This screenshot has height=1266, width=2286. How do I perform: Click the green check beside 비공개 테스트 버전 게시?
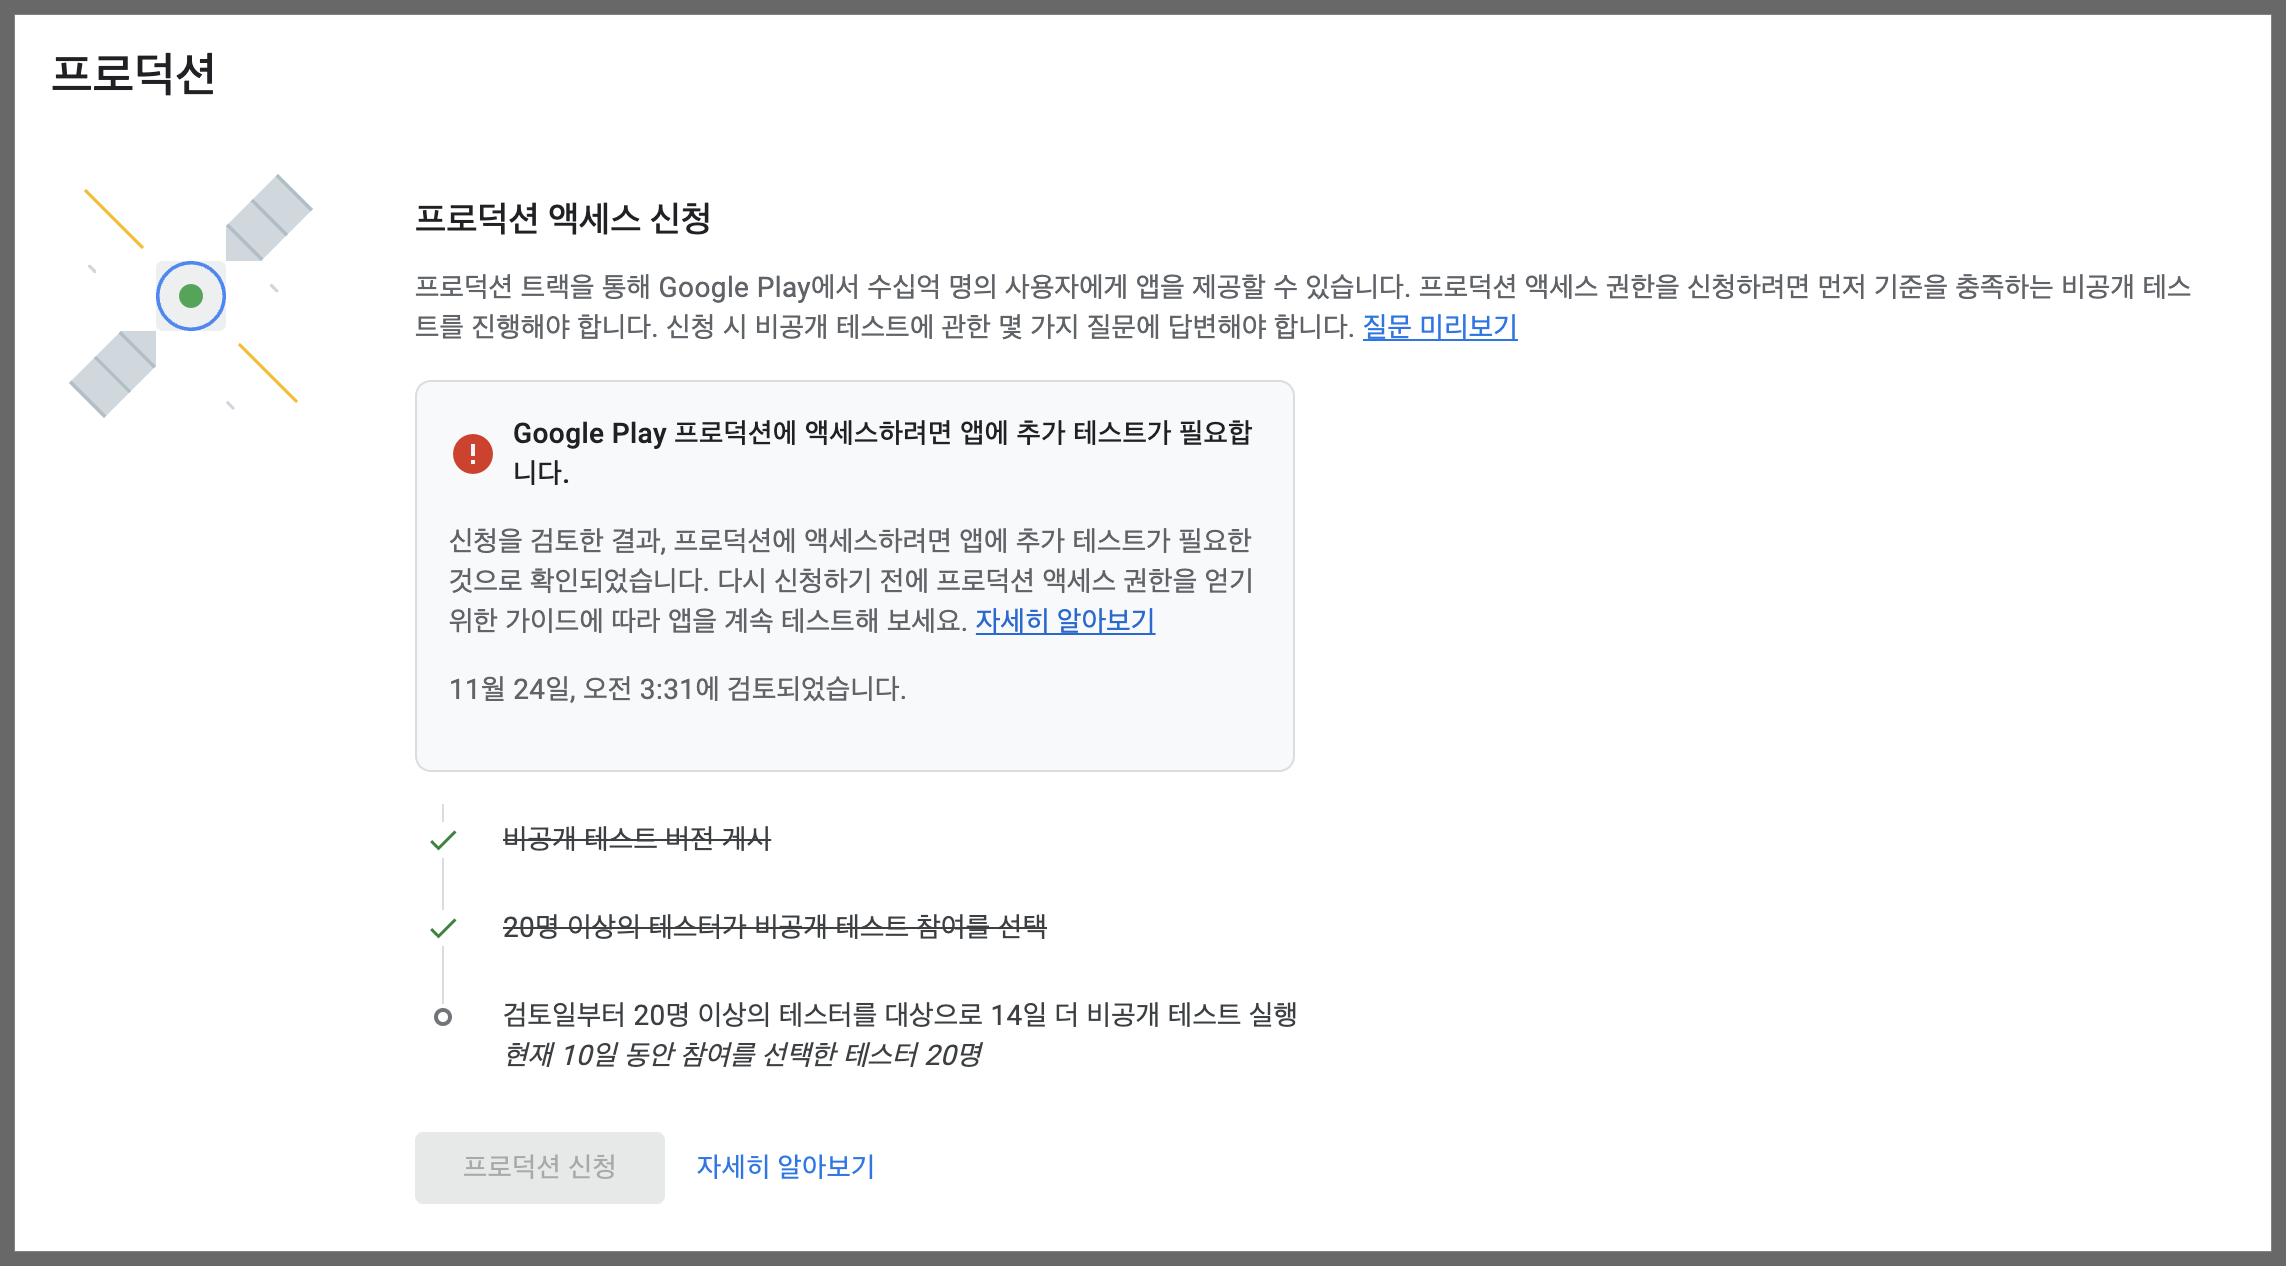[443, 840]
